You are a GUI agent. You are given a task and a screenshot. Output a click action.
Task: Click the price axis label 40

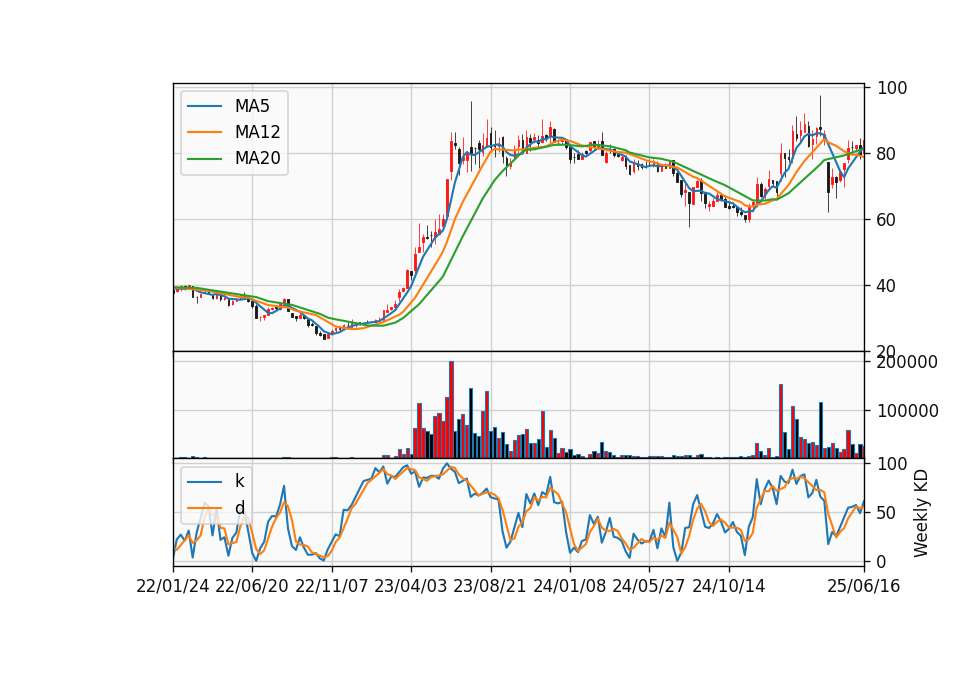pos(886,286)
